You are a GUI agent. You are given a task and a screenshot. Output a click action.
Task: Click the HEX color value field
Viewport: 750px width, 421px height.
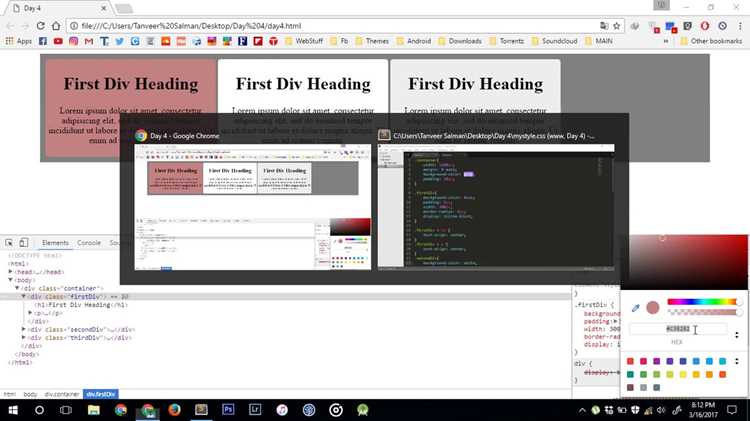coord(678,329)
